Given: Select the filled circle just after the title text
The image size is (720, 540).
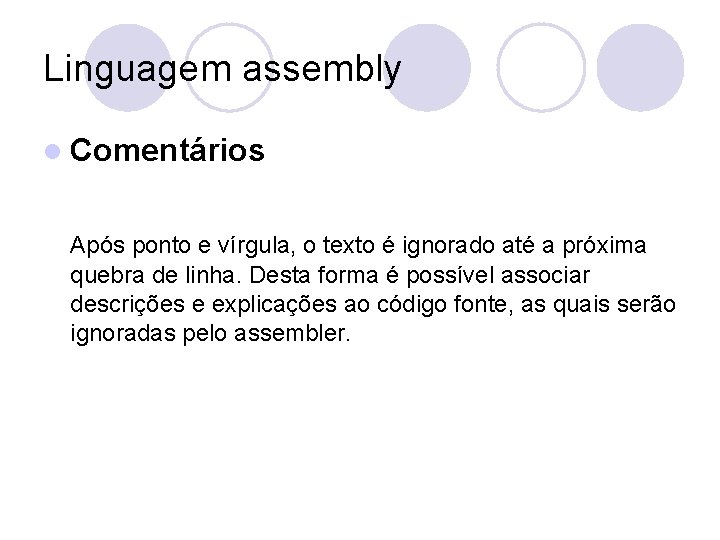Looking at the screenshot, I should tap(428, 68).
